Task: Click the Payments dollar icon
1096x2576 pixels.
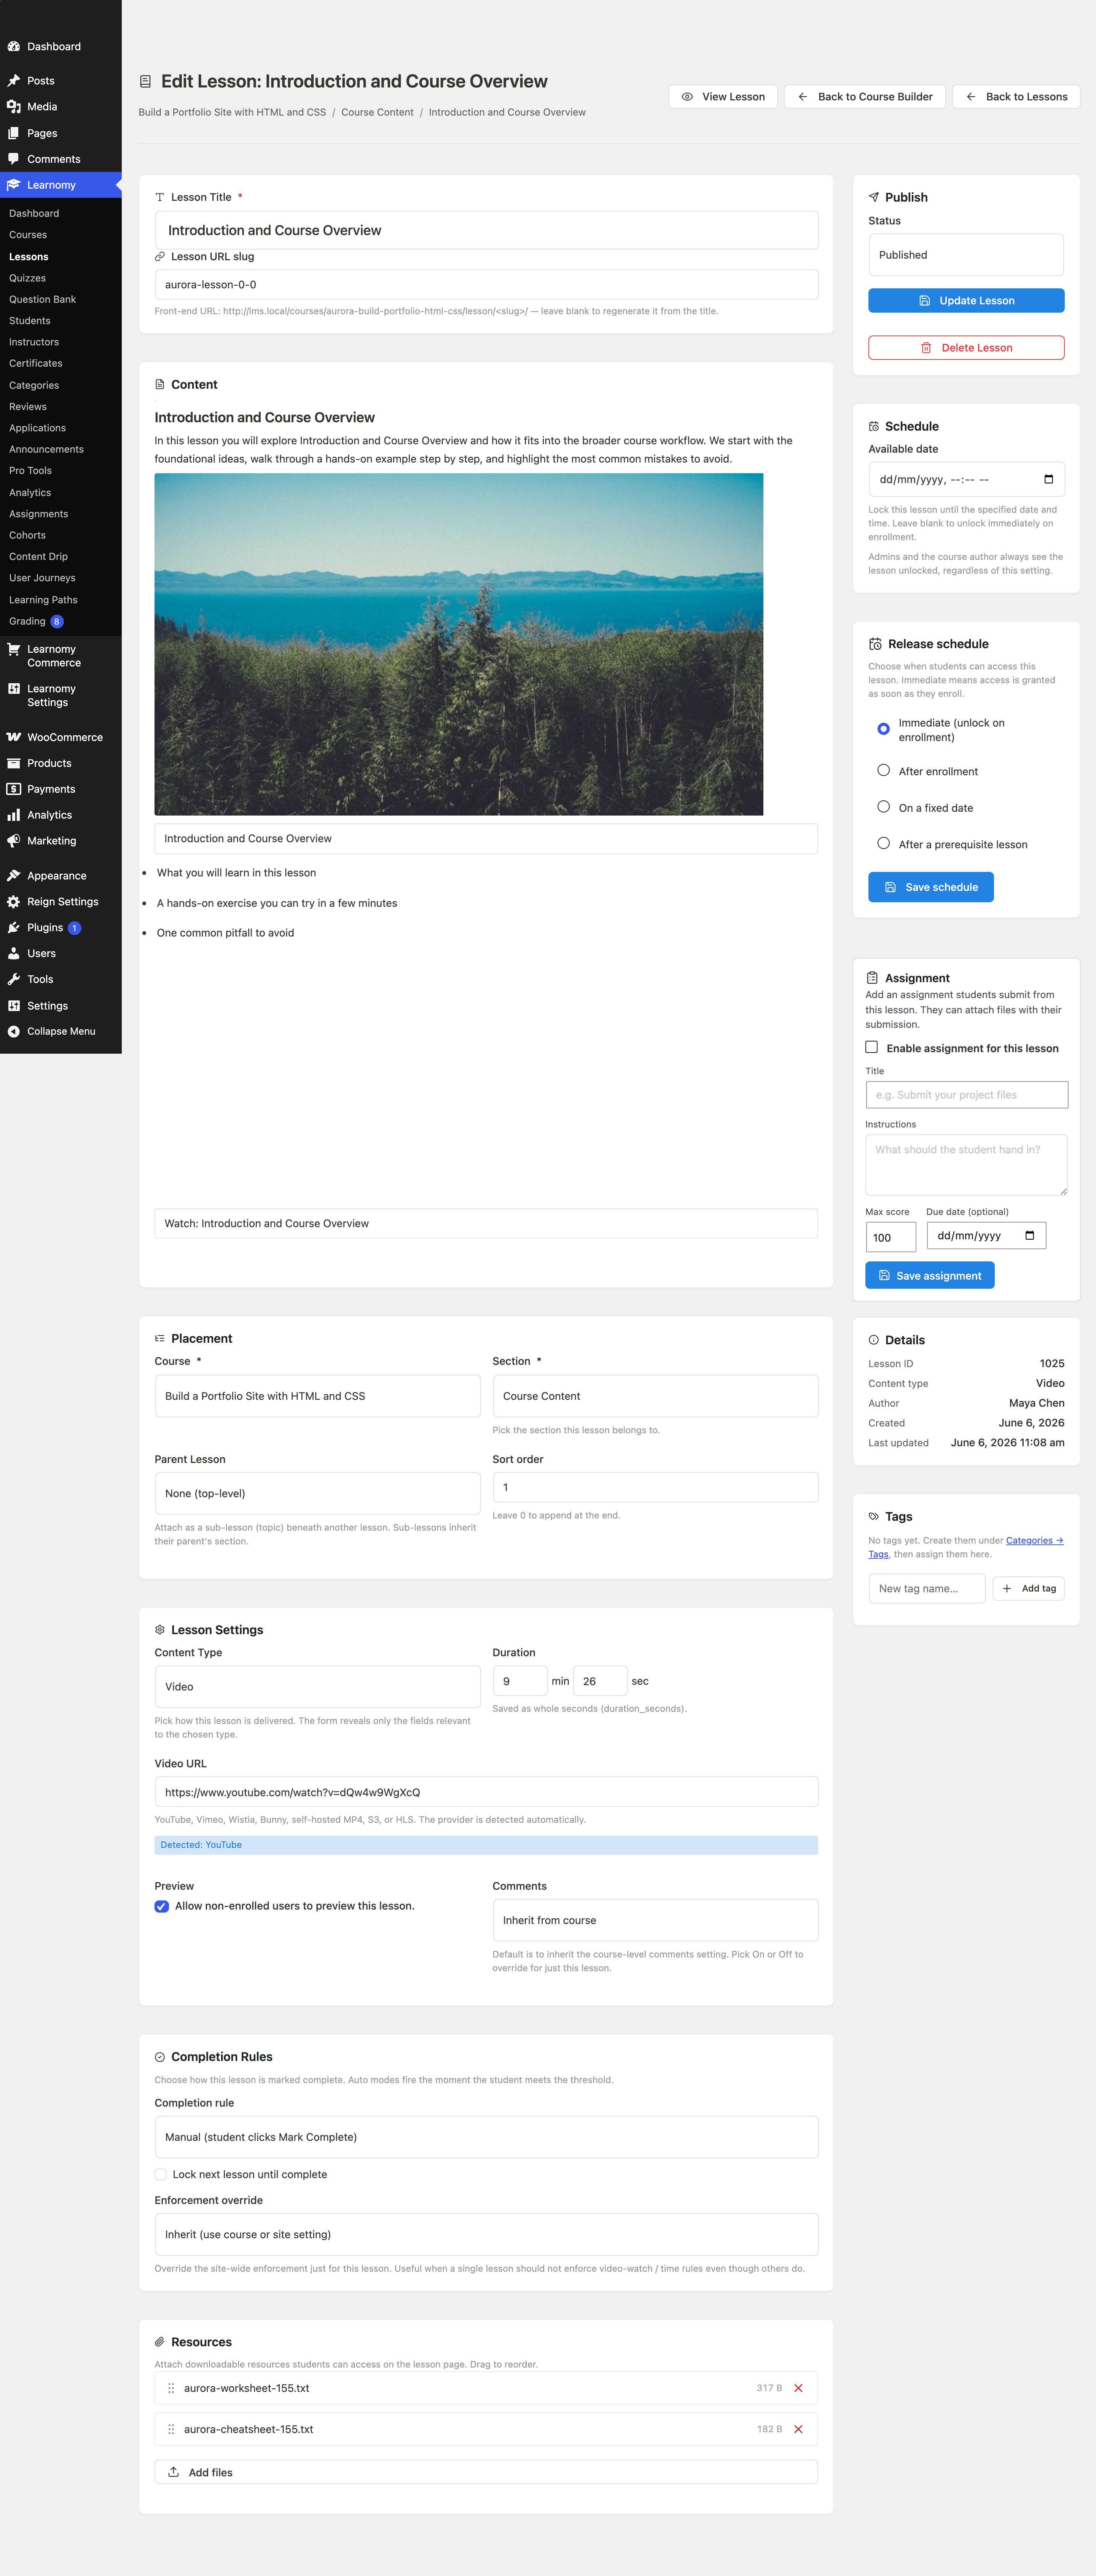Action: pos(14,789)
